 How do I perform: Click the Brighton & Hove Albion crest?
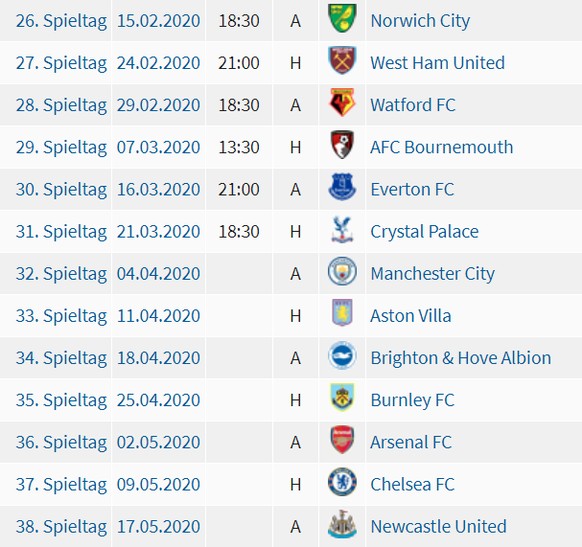pos(342,356)
